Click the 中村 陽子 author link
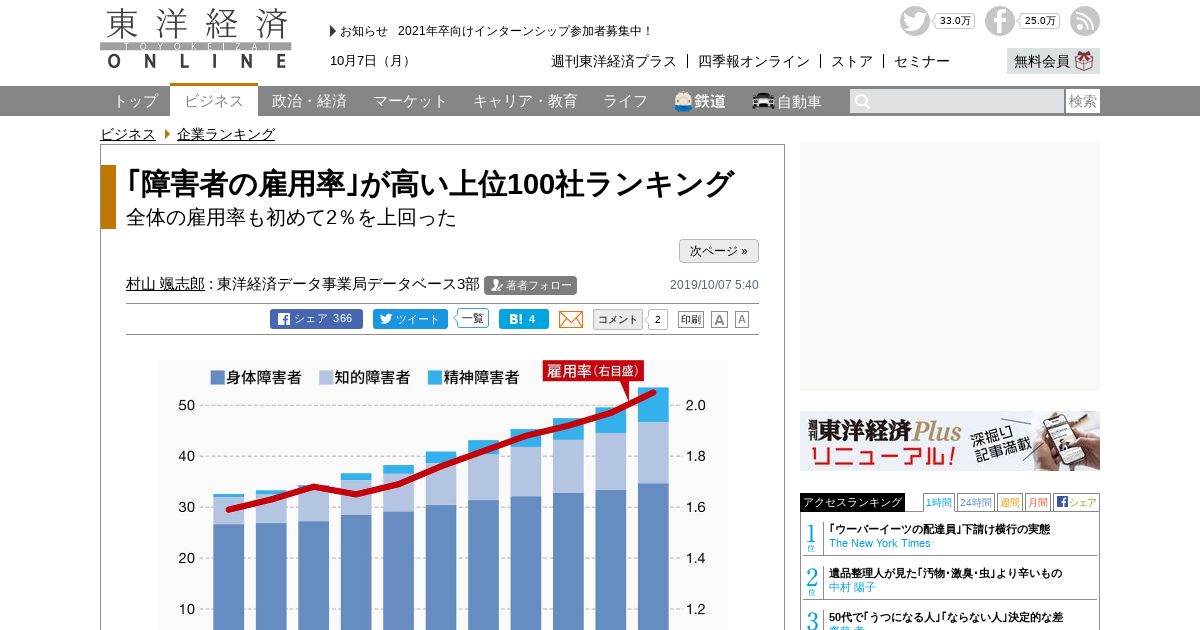1200x630 pixels. click(852, 587)
